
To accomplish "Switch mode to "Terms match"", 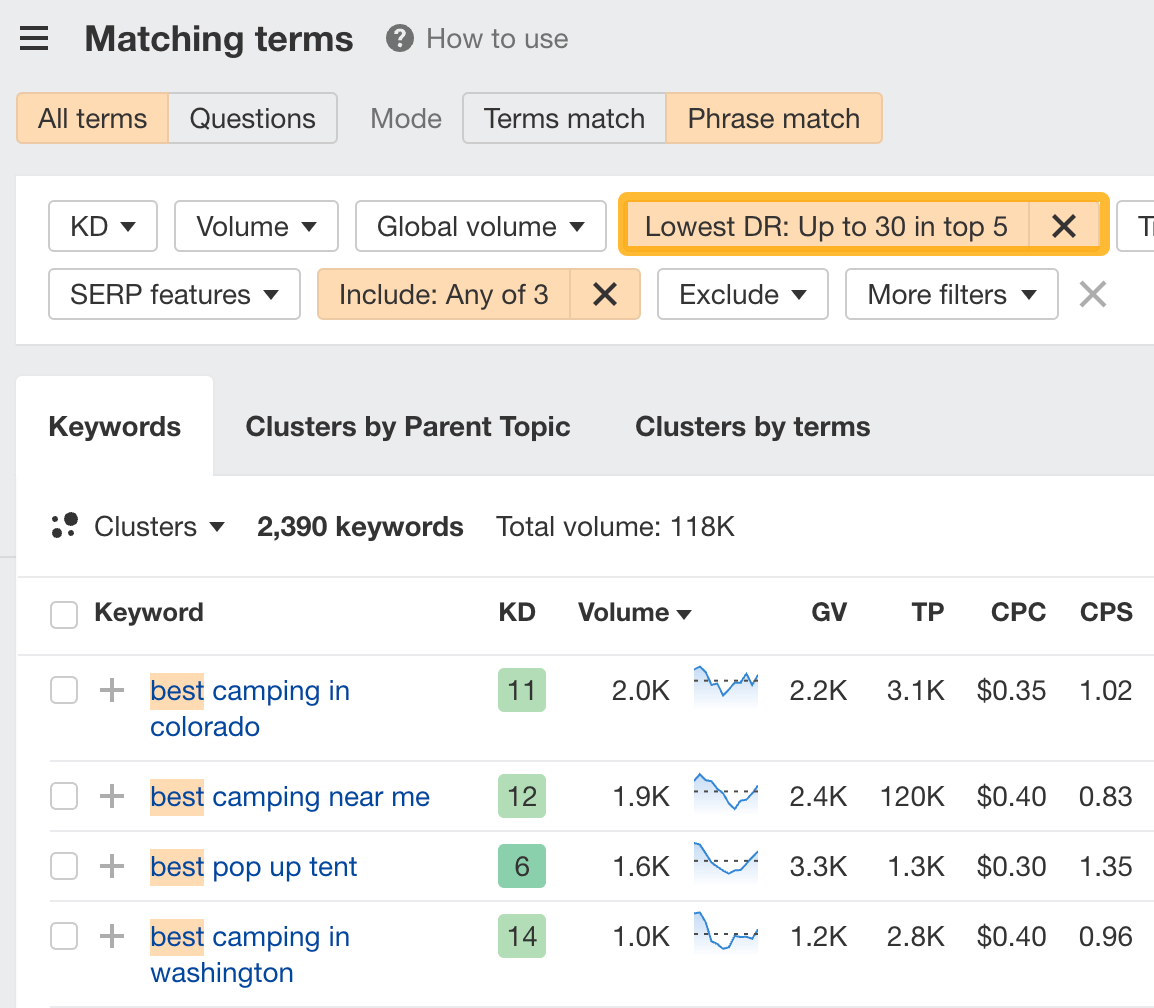I will click(x=563, y=118).
